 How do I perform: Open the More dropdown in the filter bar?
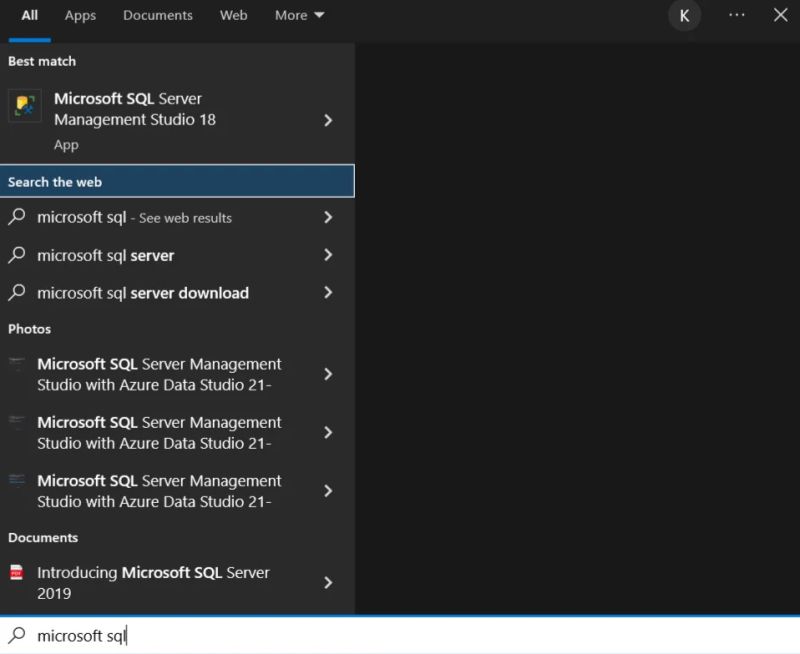coord(299,15)
